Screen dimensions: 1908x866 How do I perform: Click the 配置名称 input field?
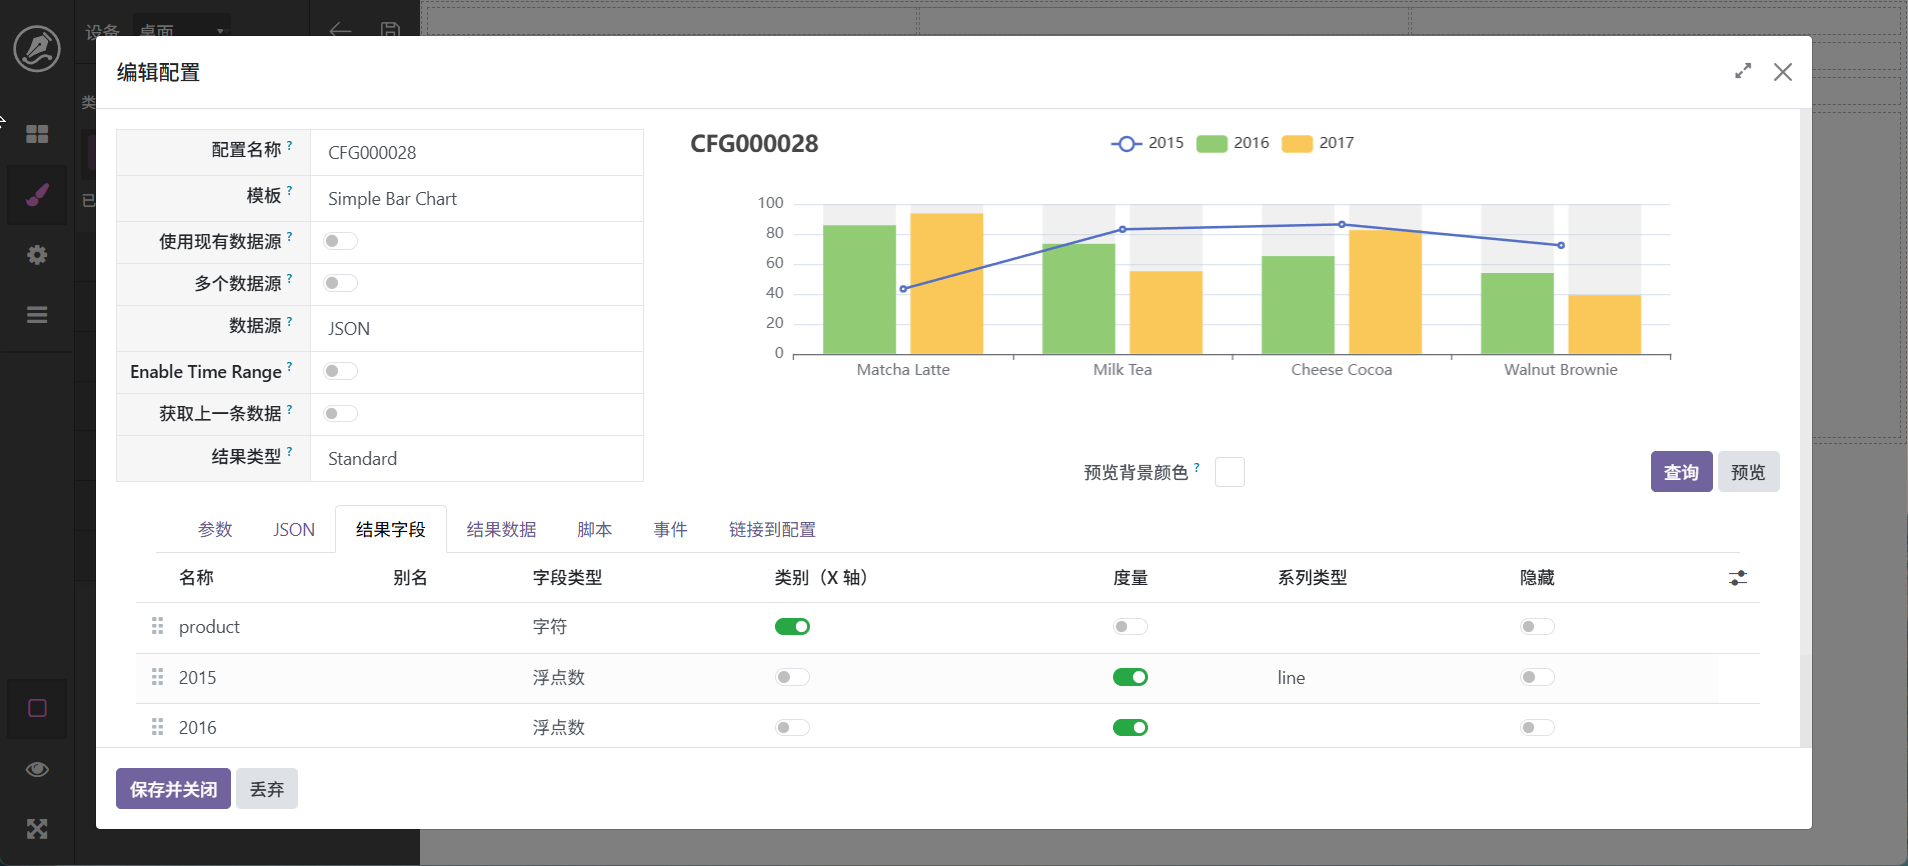point(476,153)
